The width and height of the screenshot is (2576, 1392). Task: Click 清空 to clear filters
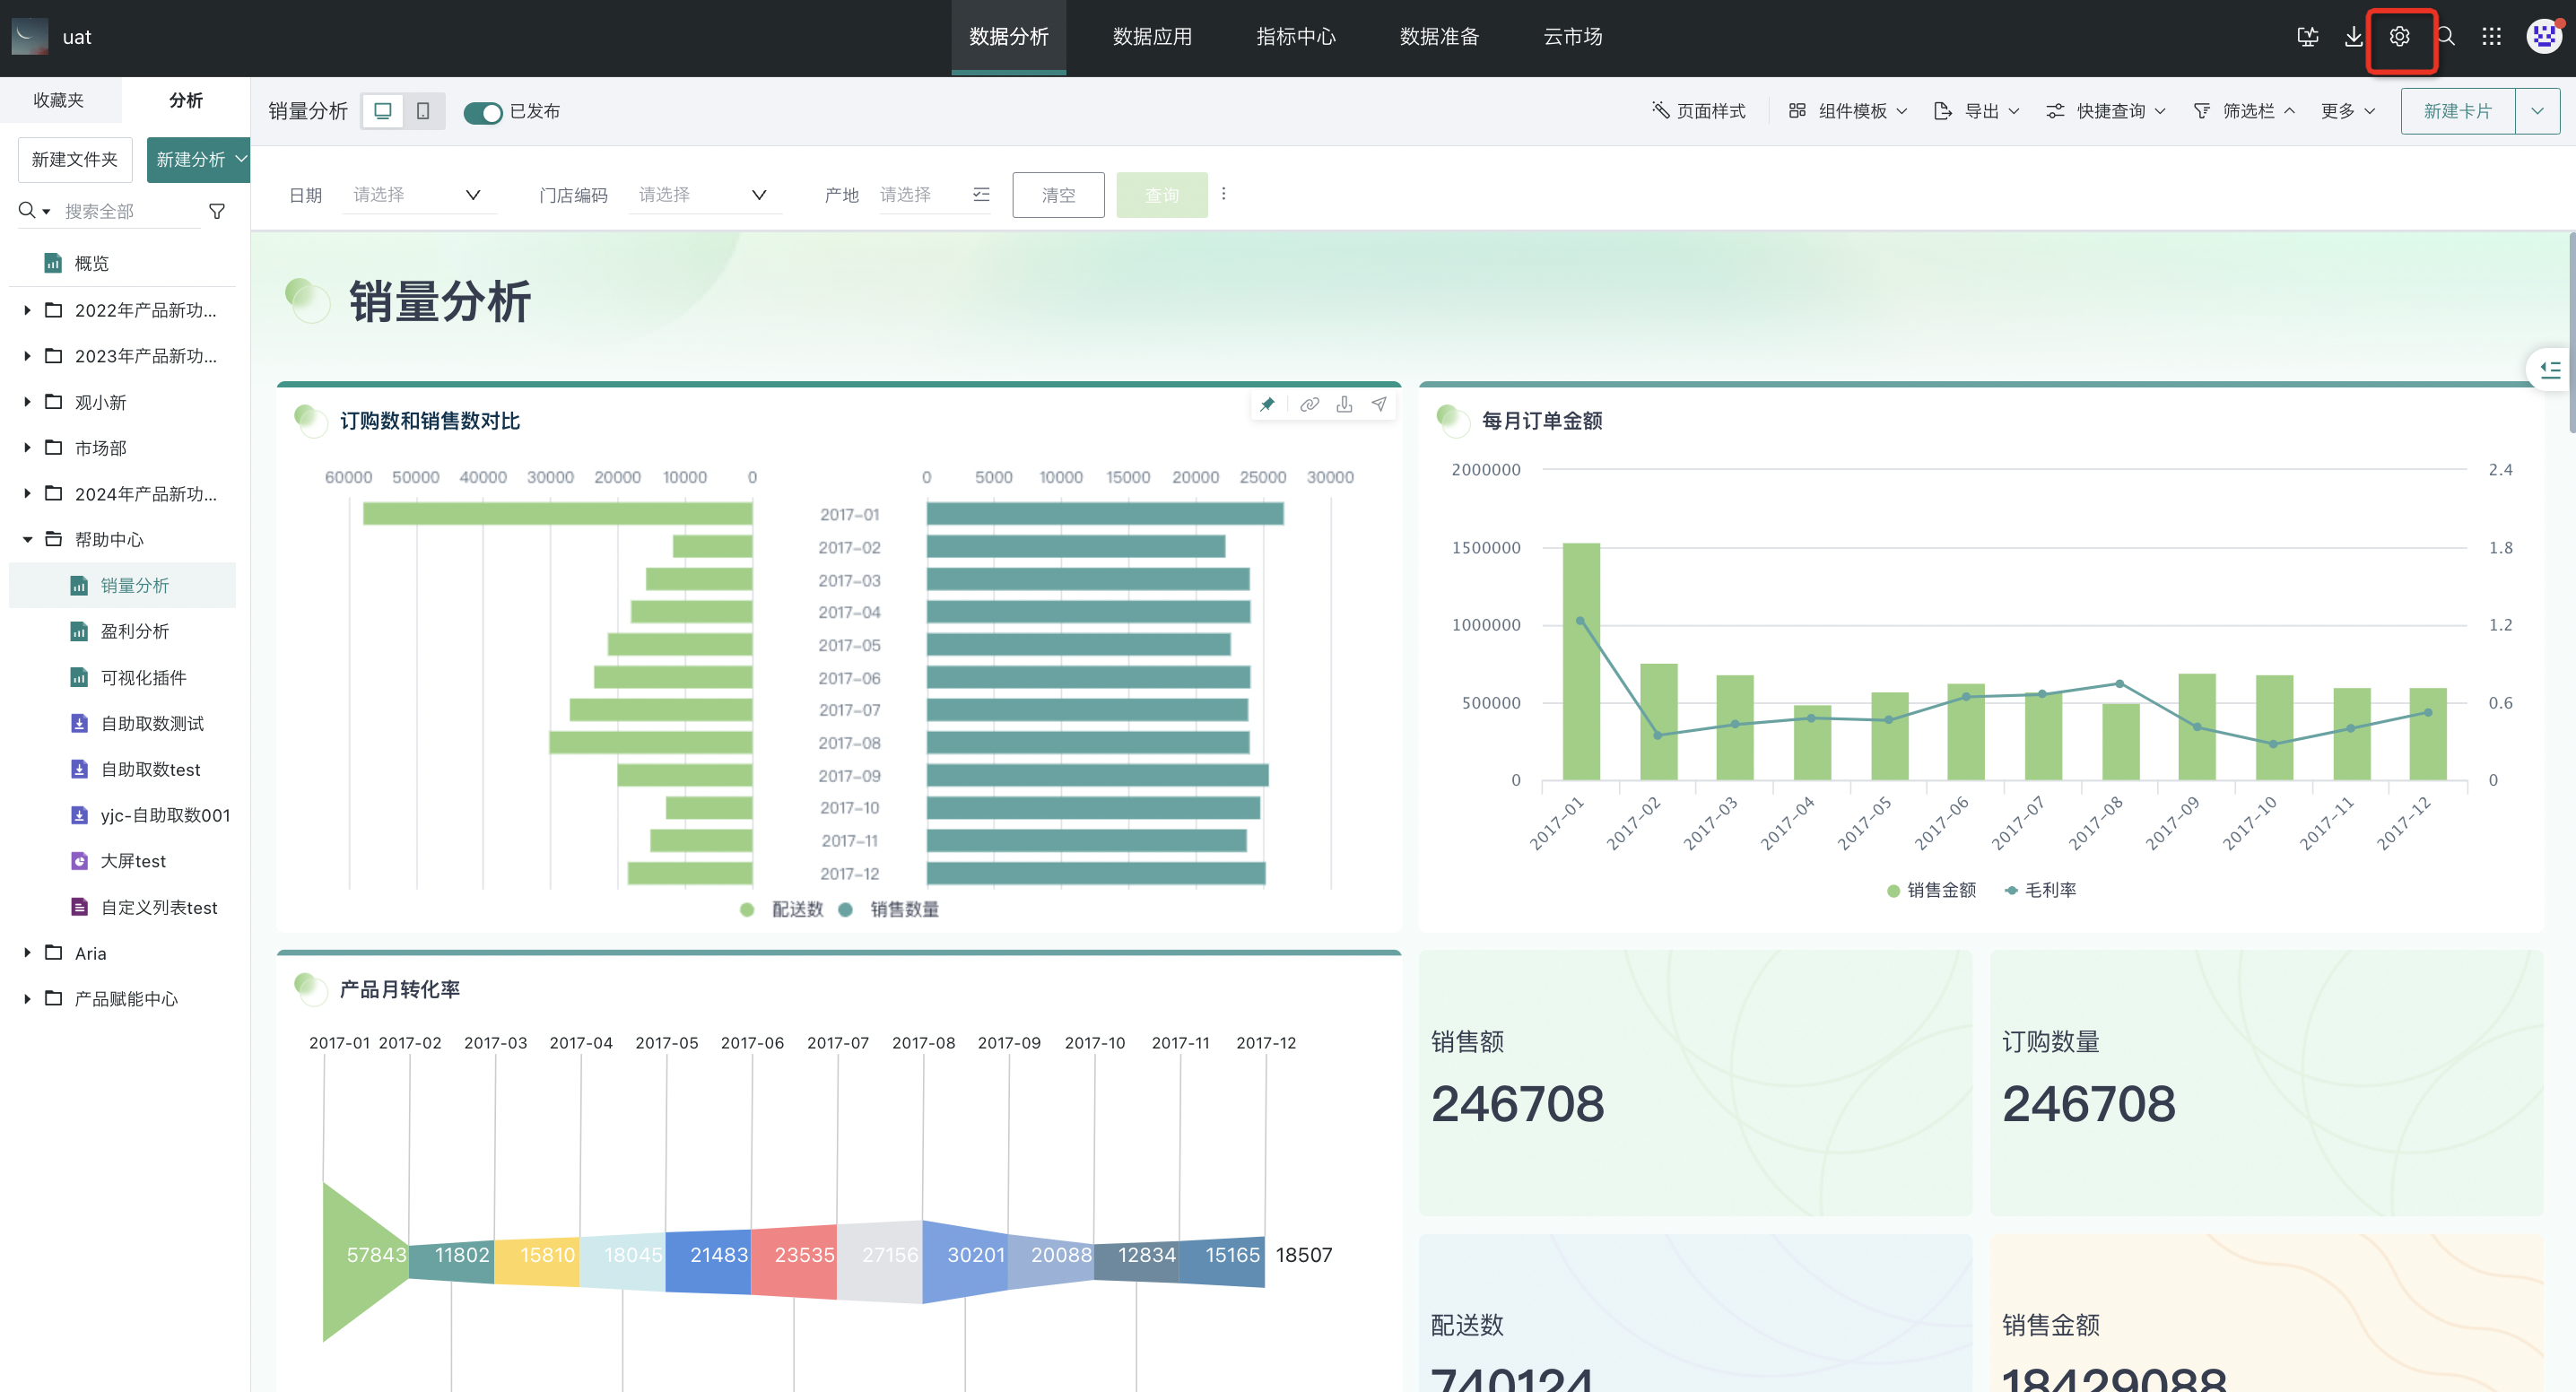[x=1058, y=195]
